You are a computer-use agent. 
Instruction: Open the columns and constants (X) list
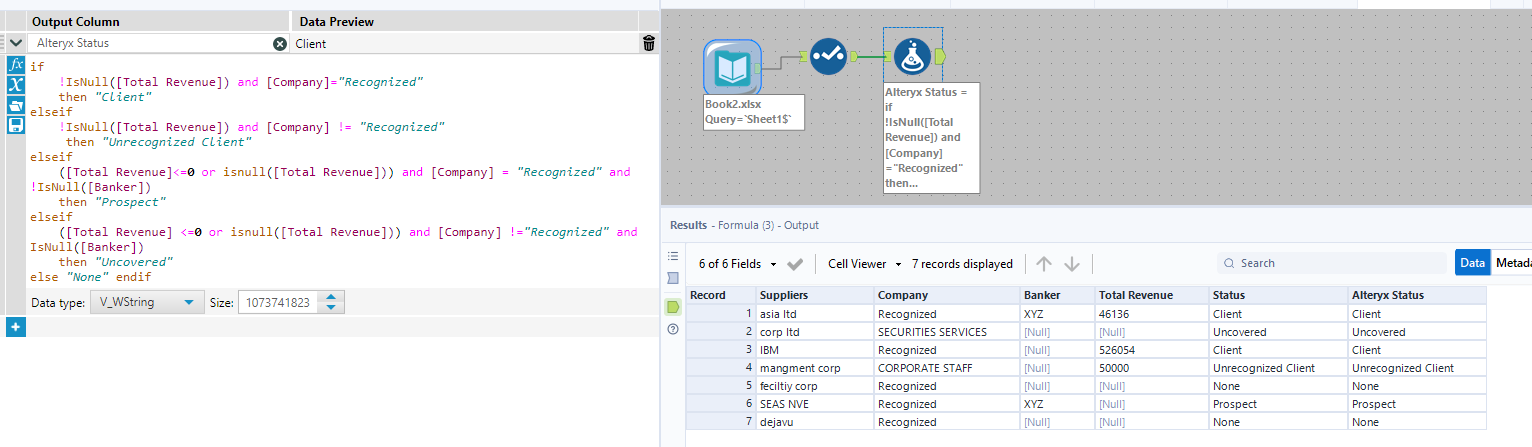[x=15, y=85]
